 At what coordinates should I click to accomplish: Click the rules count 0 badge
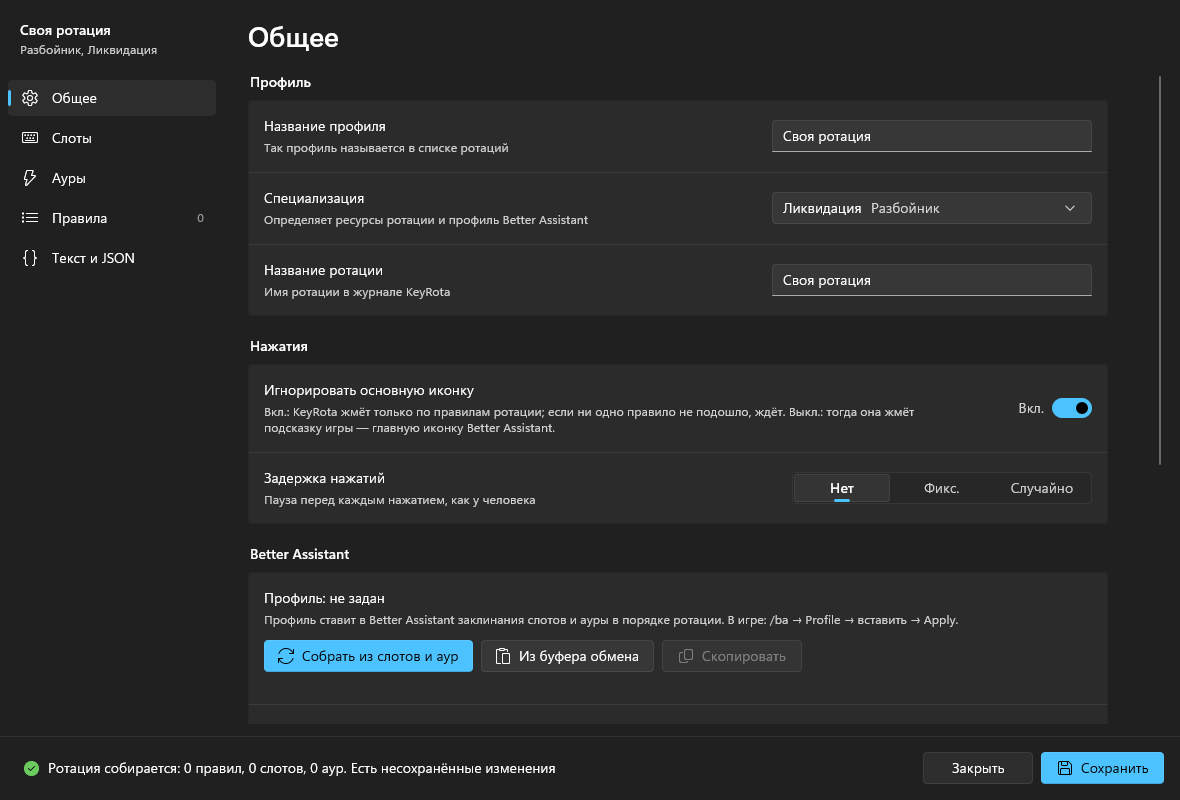coord(200,218)
